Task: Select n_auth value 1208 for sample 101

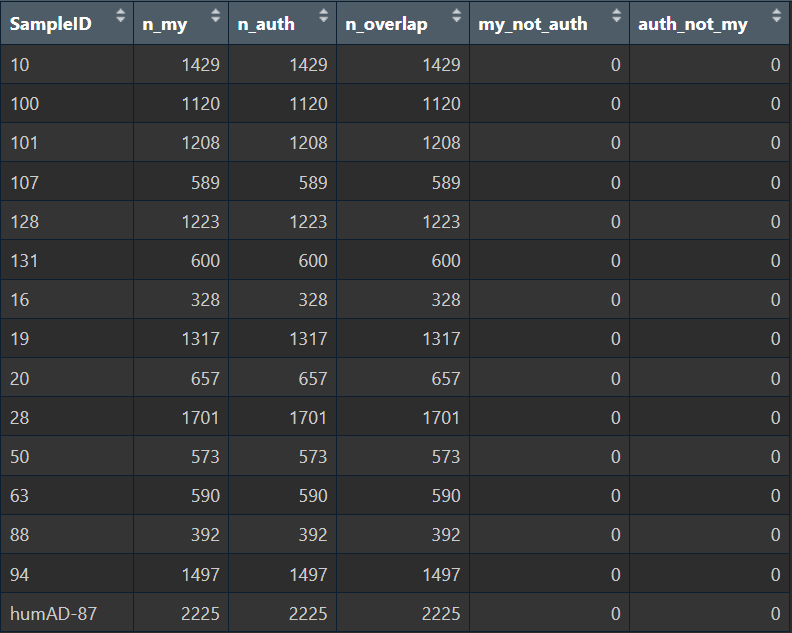Action: [x=308, y=143]
